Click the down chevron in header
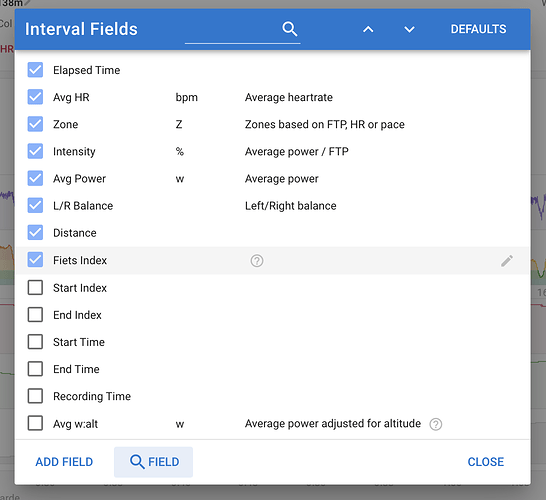The width and height of the screenshot is (546, 500). tap(409, 30)
